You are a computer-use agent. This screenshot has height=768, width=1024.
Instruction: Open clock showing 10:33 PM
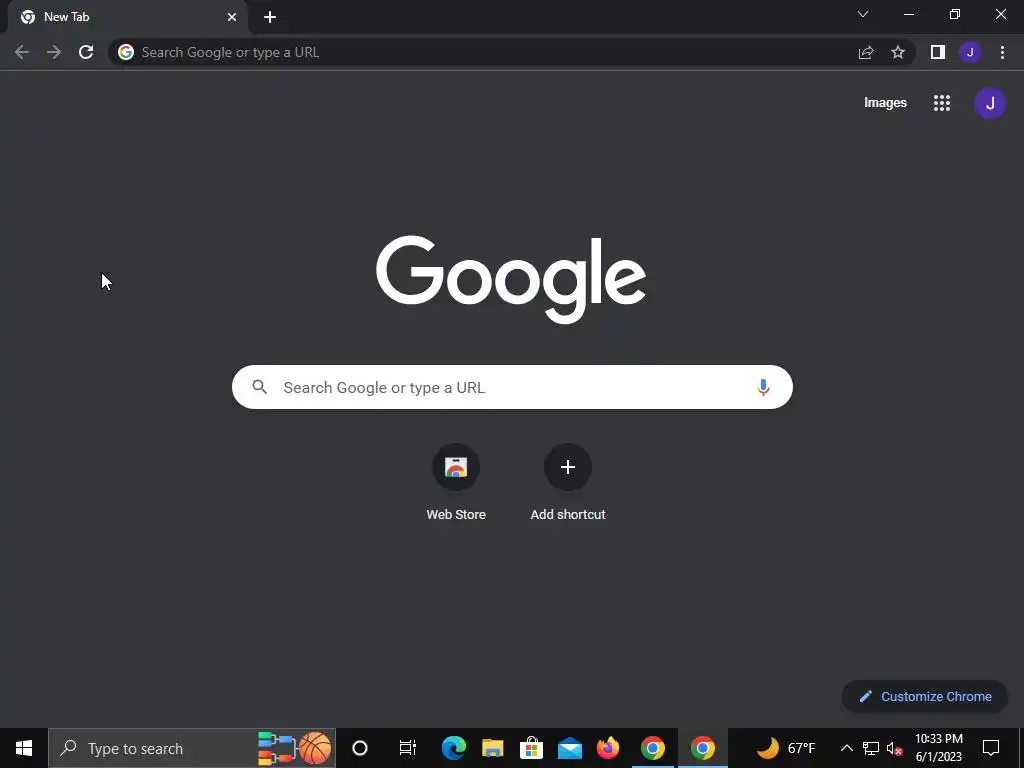pos(938,748)
